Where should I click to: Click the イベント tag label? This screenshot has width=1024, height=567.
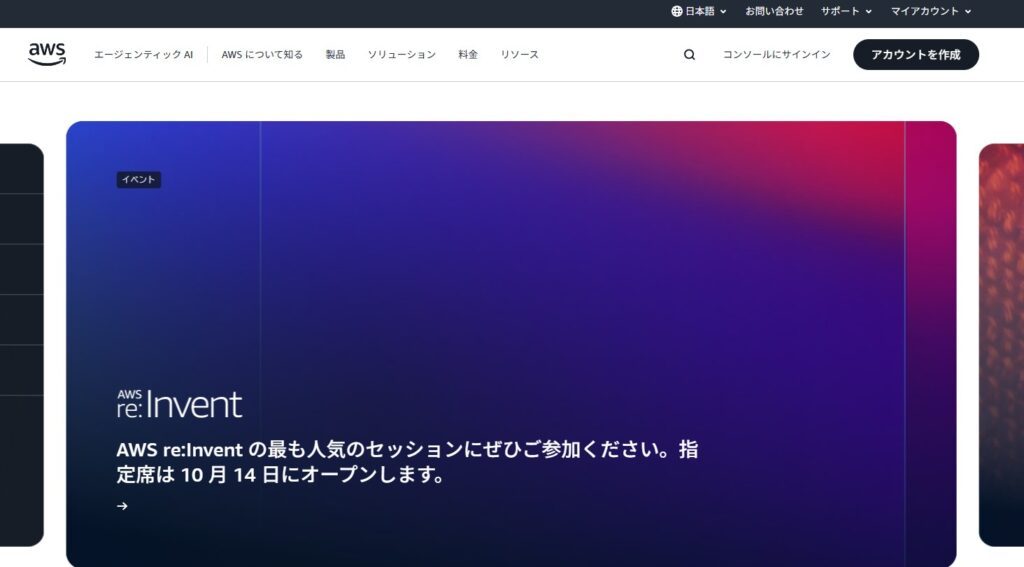(138, 180)
